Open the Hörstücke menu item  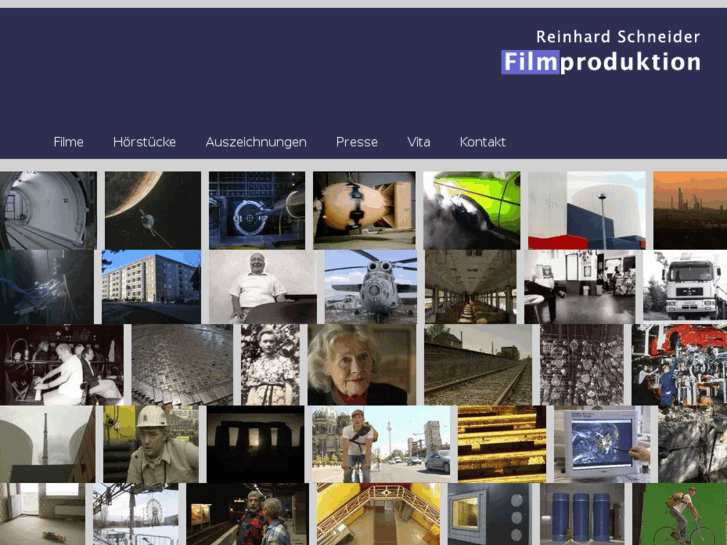coord(144,142)
